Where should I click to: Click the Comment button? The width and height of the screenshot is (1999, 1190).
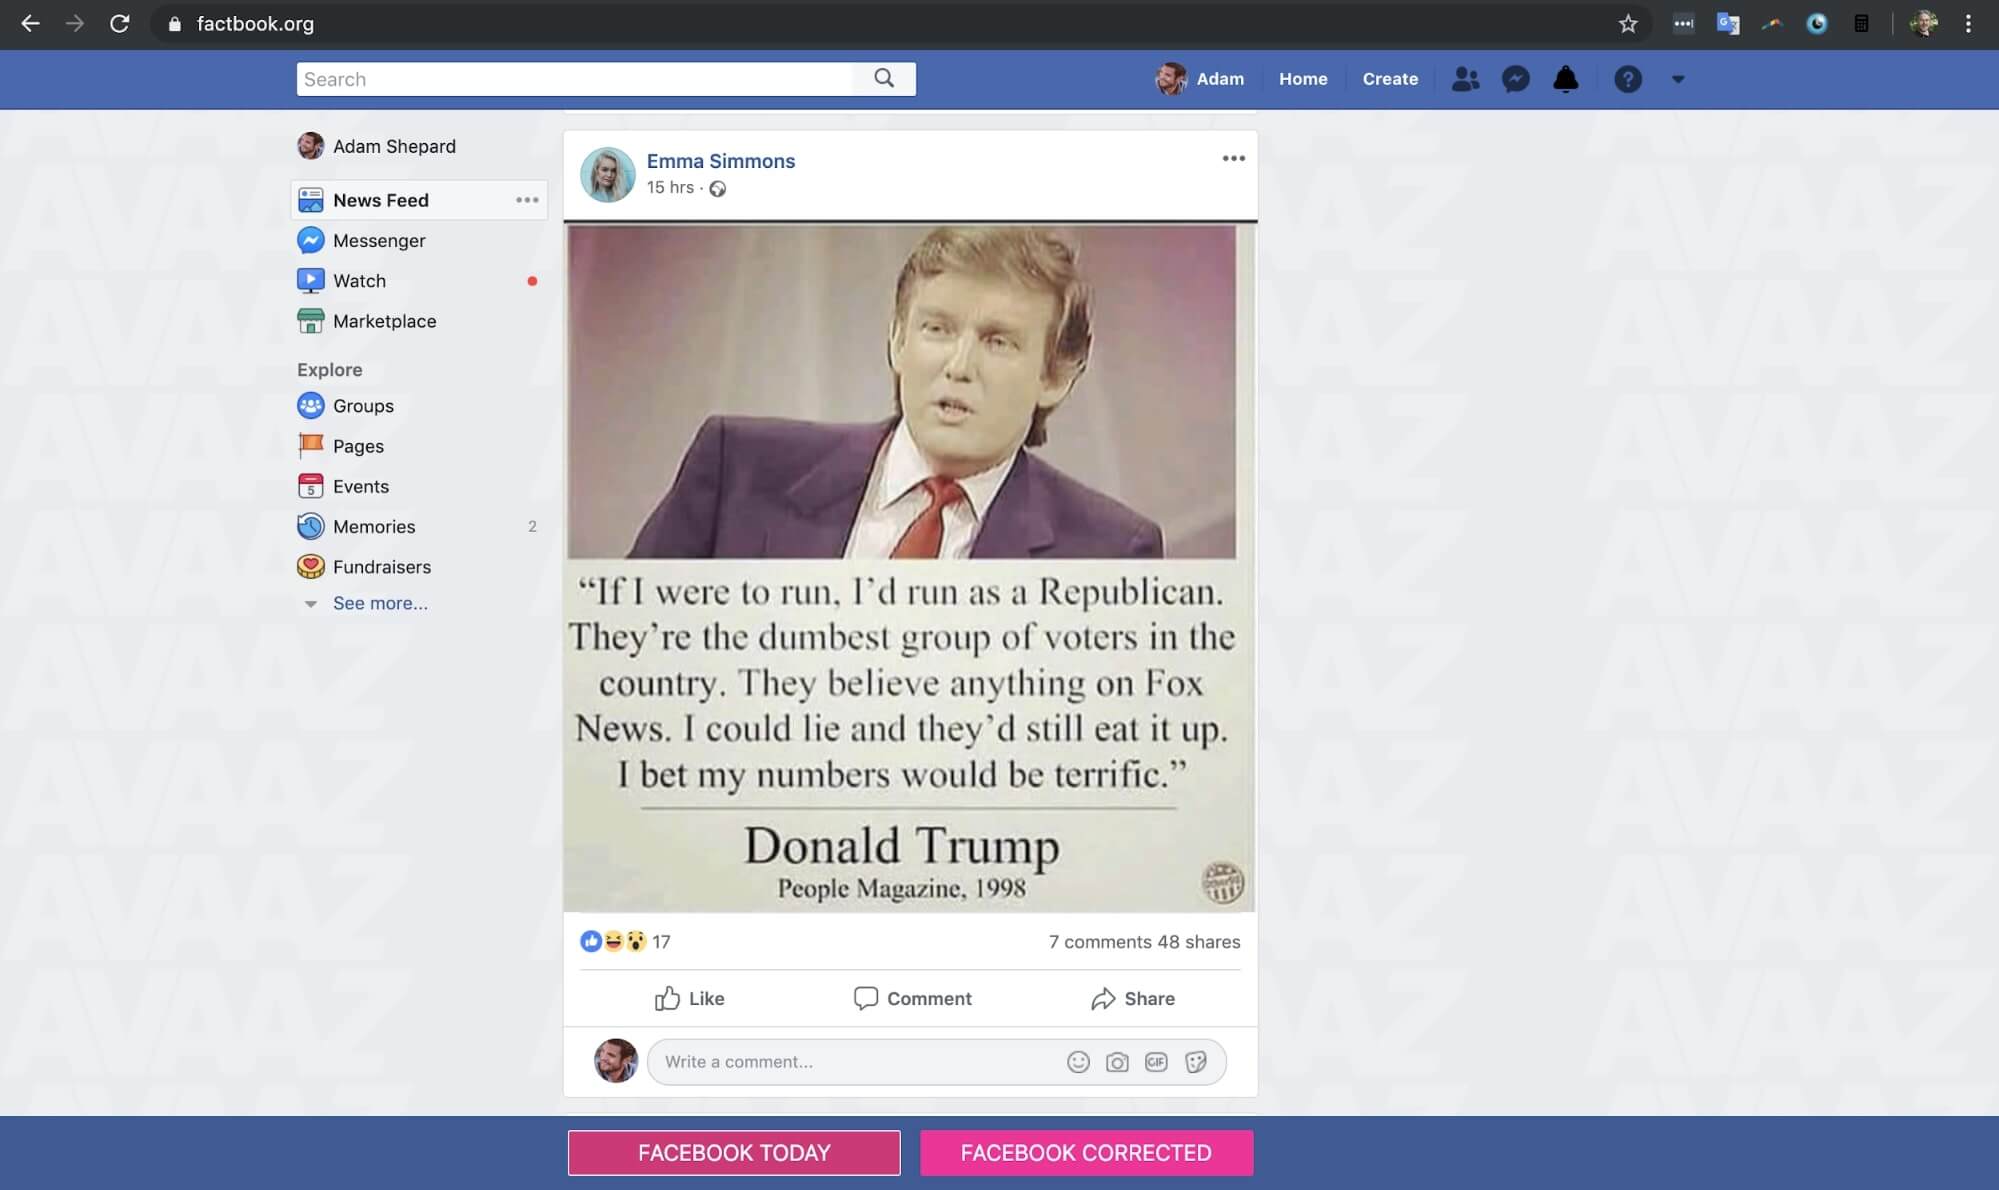tap(912, 998)
